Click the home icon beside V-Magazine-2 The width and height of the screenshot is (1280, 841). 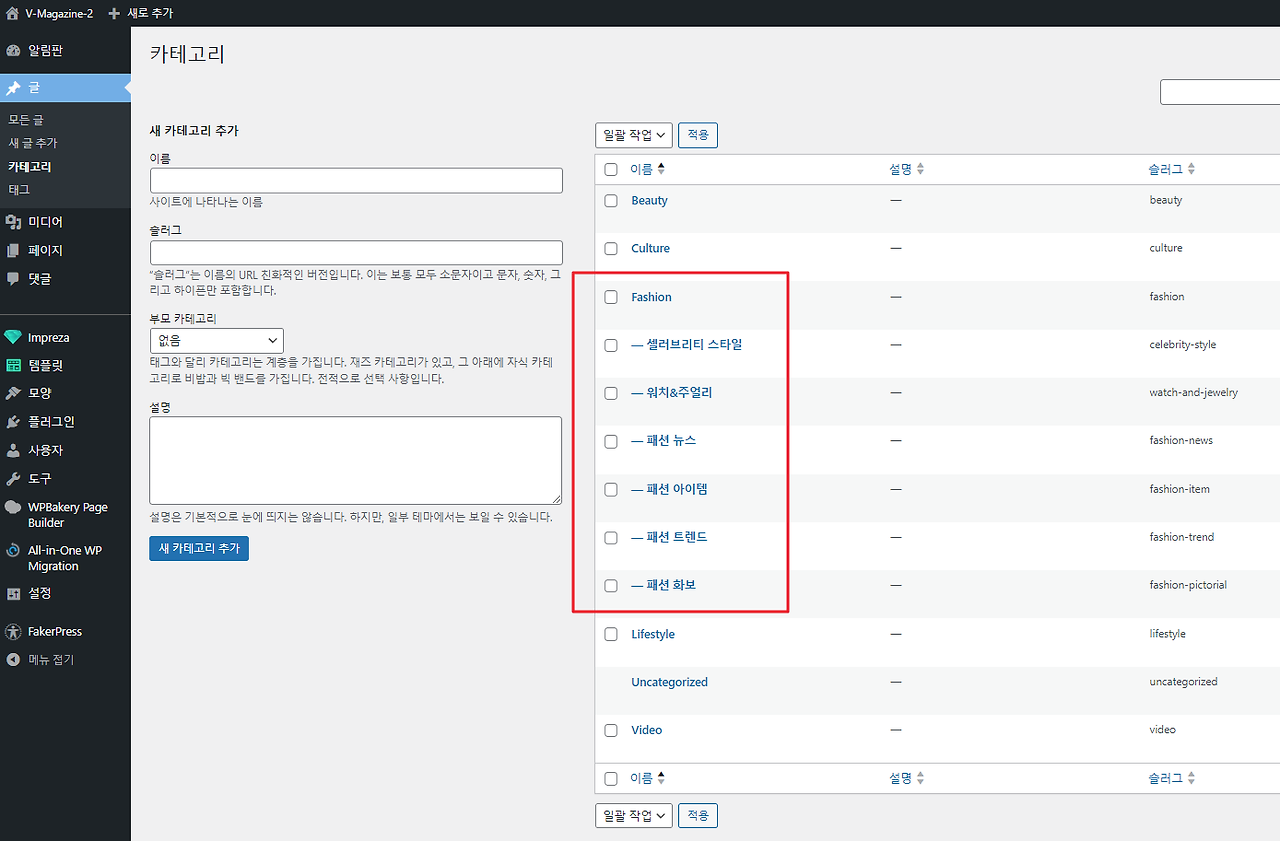click(12, 13)
